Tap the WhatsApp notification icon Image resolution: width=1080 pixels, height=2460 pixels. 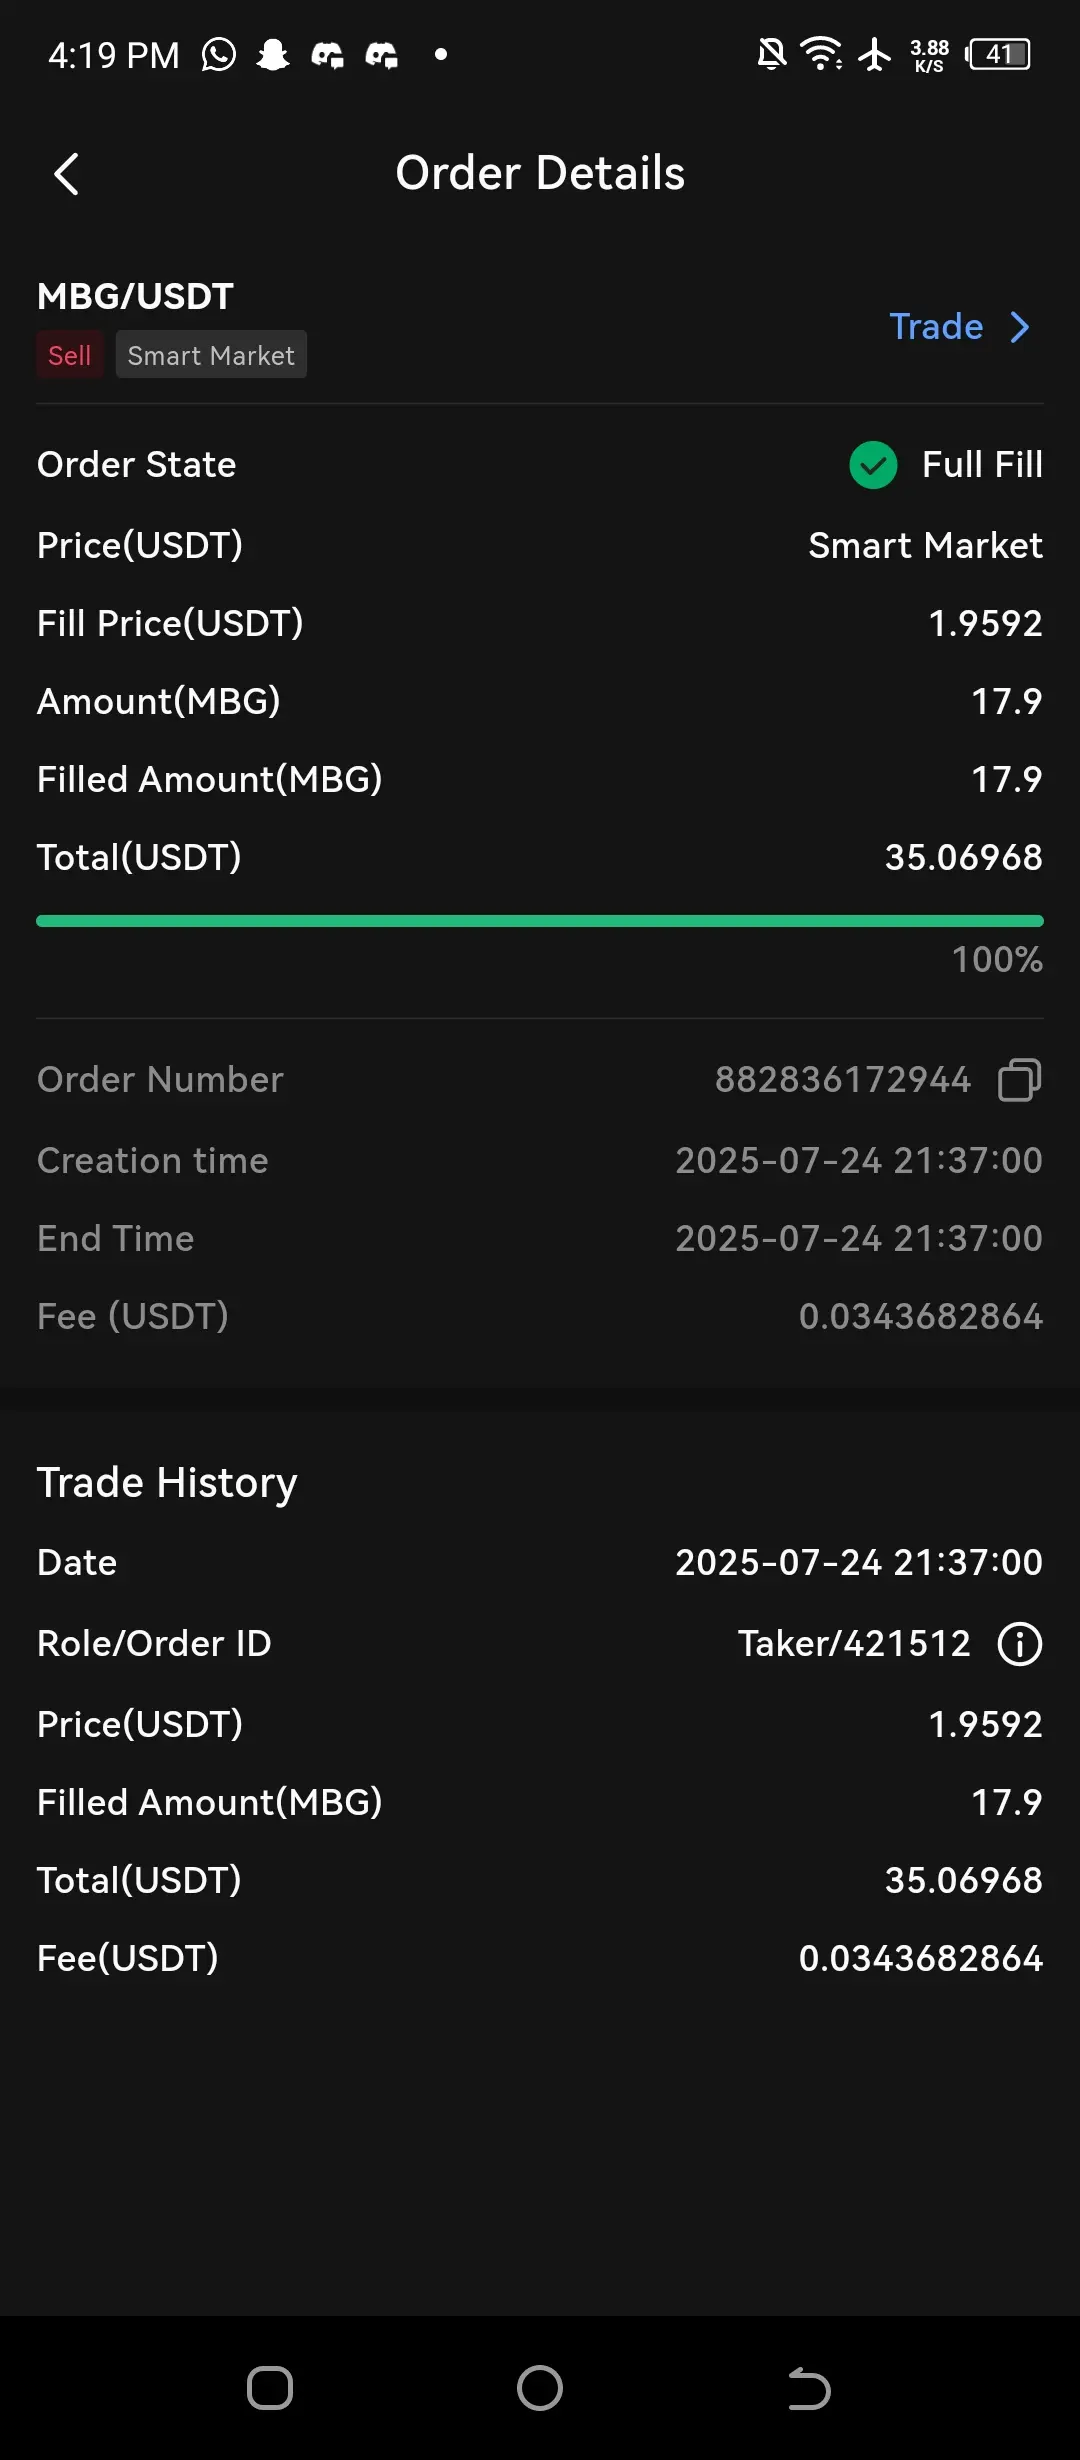click(219, 54)
